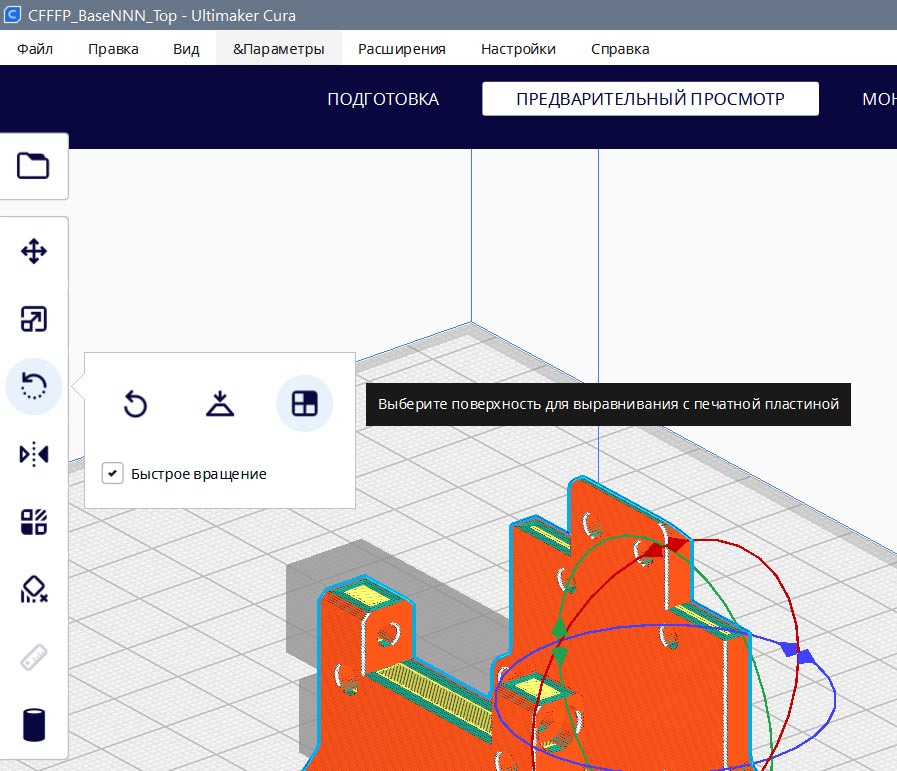Image resolution: width=897 pixels, height=771 pixels.
Task: Open the Файл menu
Action: 35,48
